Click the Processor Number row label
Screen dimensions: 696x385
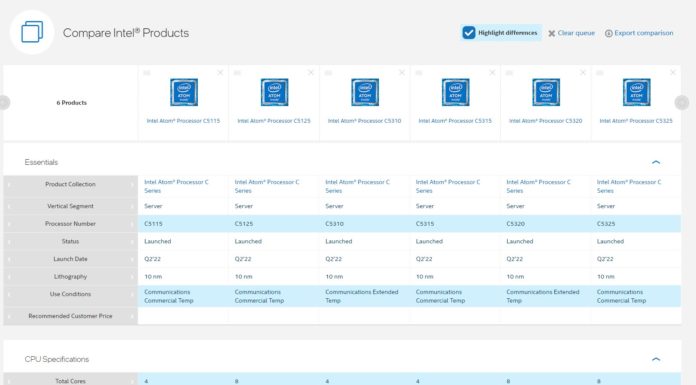tap(70, 224)
